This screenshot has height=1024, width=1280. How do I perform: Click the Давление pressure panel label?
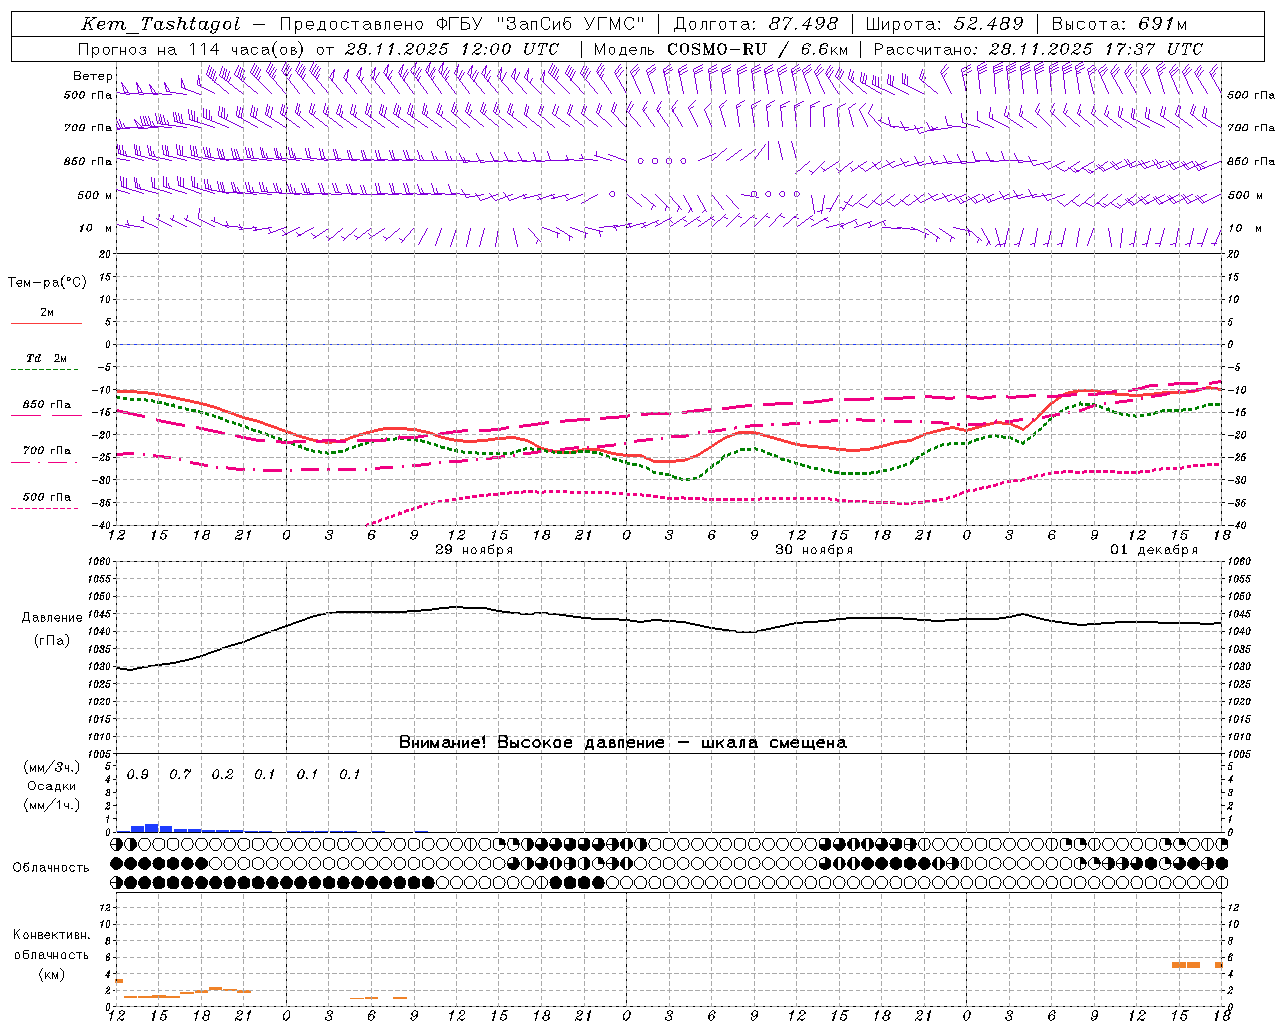pos(52,618)
